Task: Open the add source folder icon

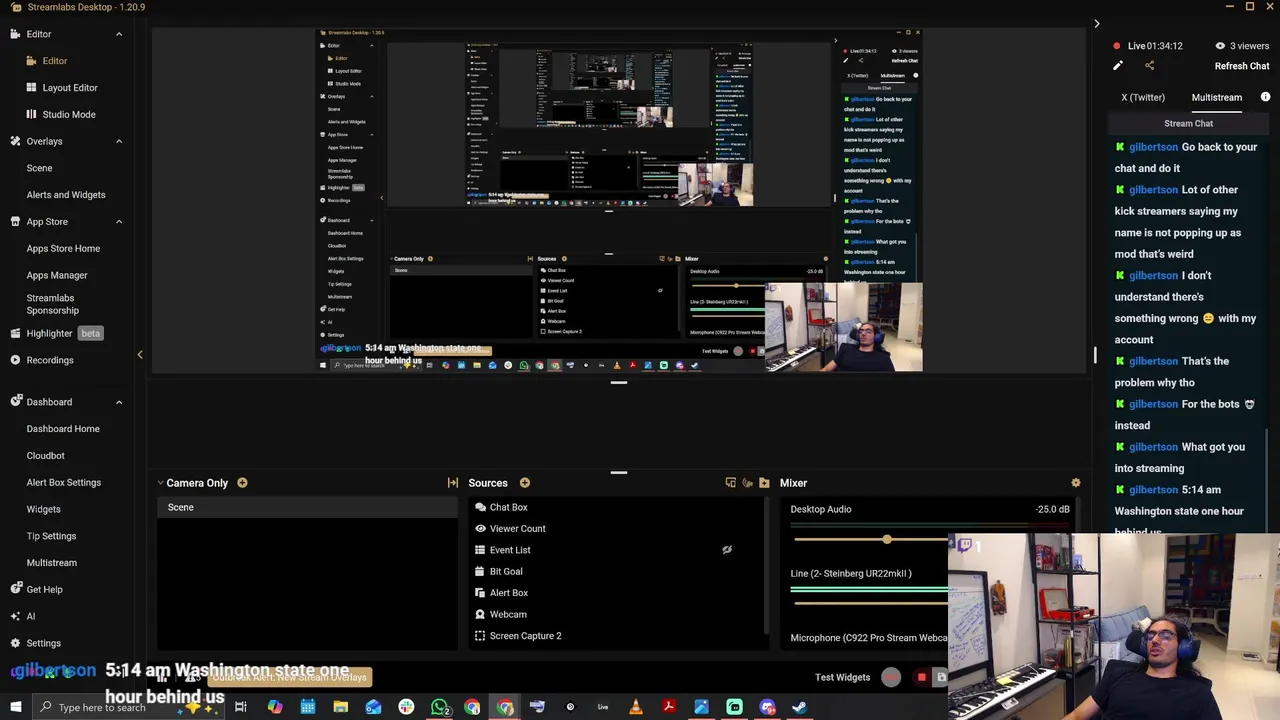Action: tap(764, 483)
